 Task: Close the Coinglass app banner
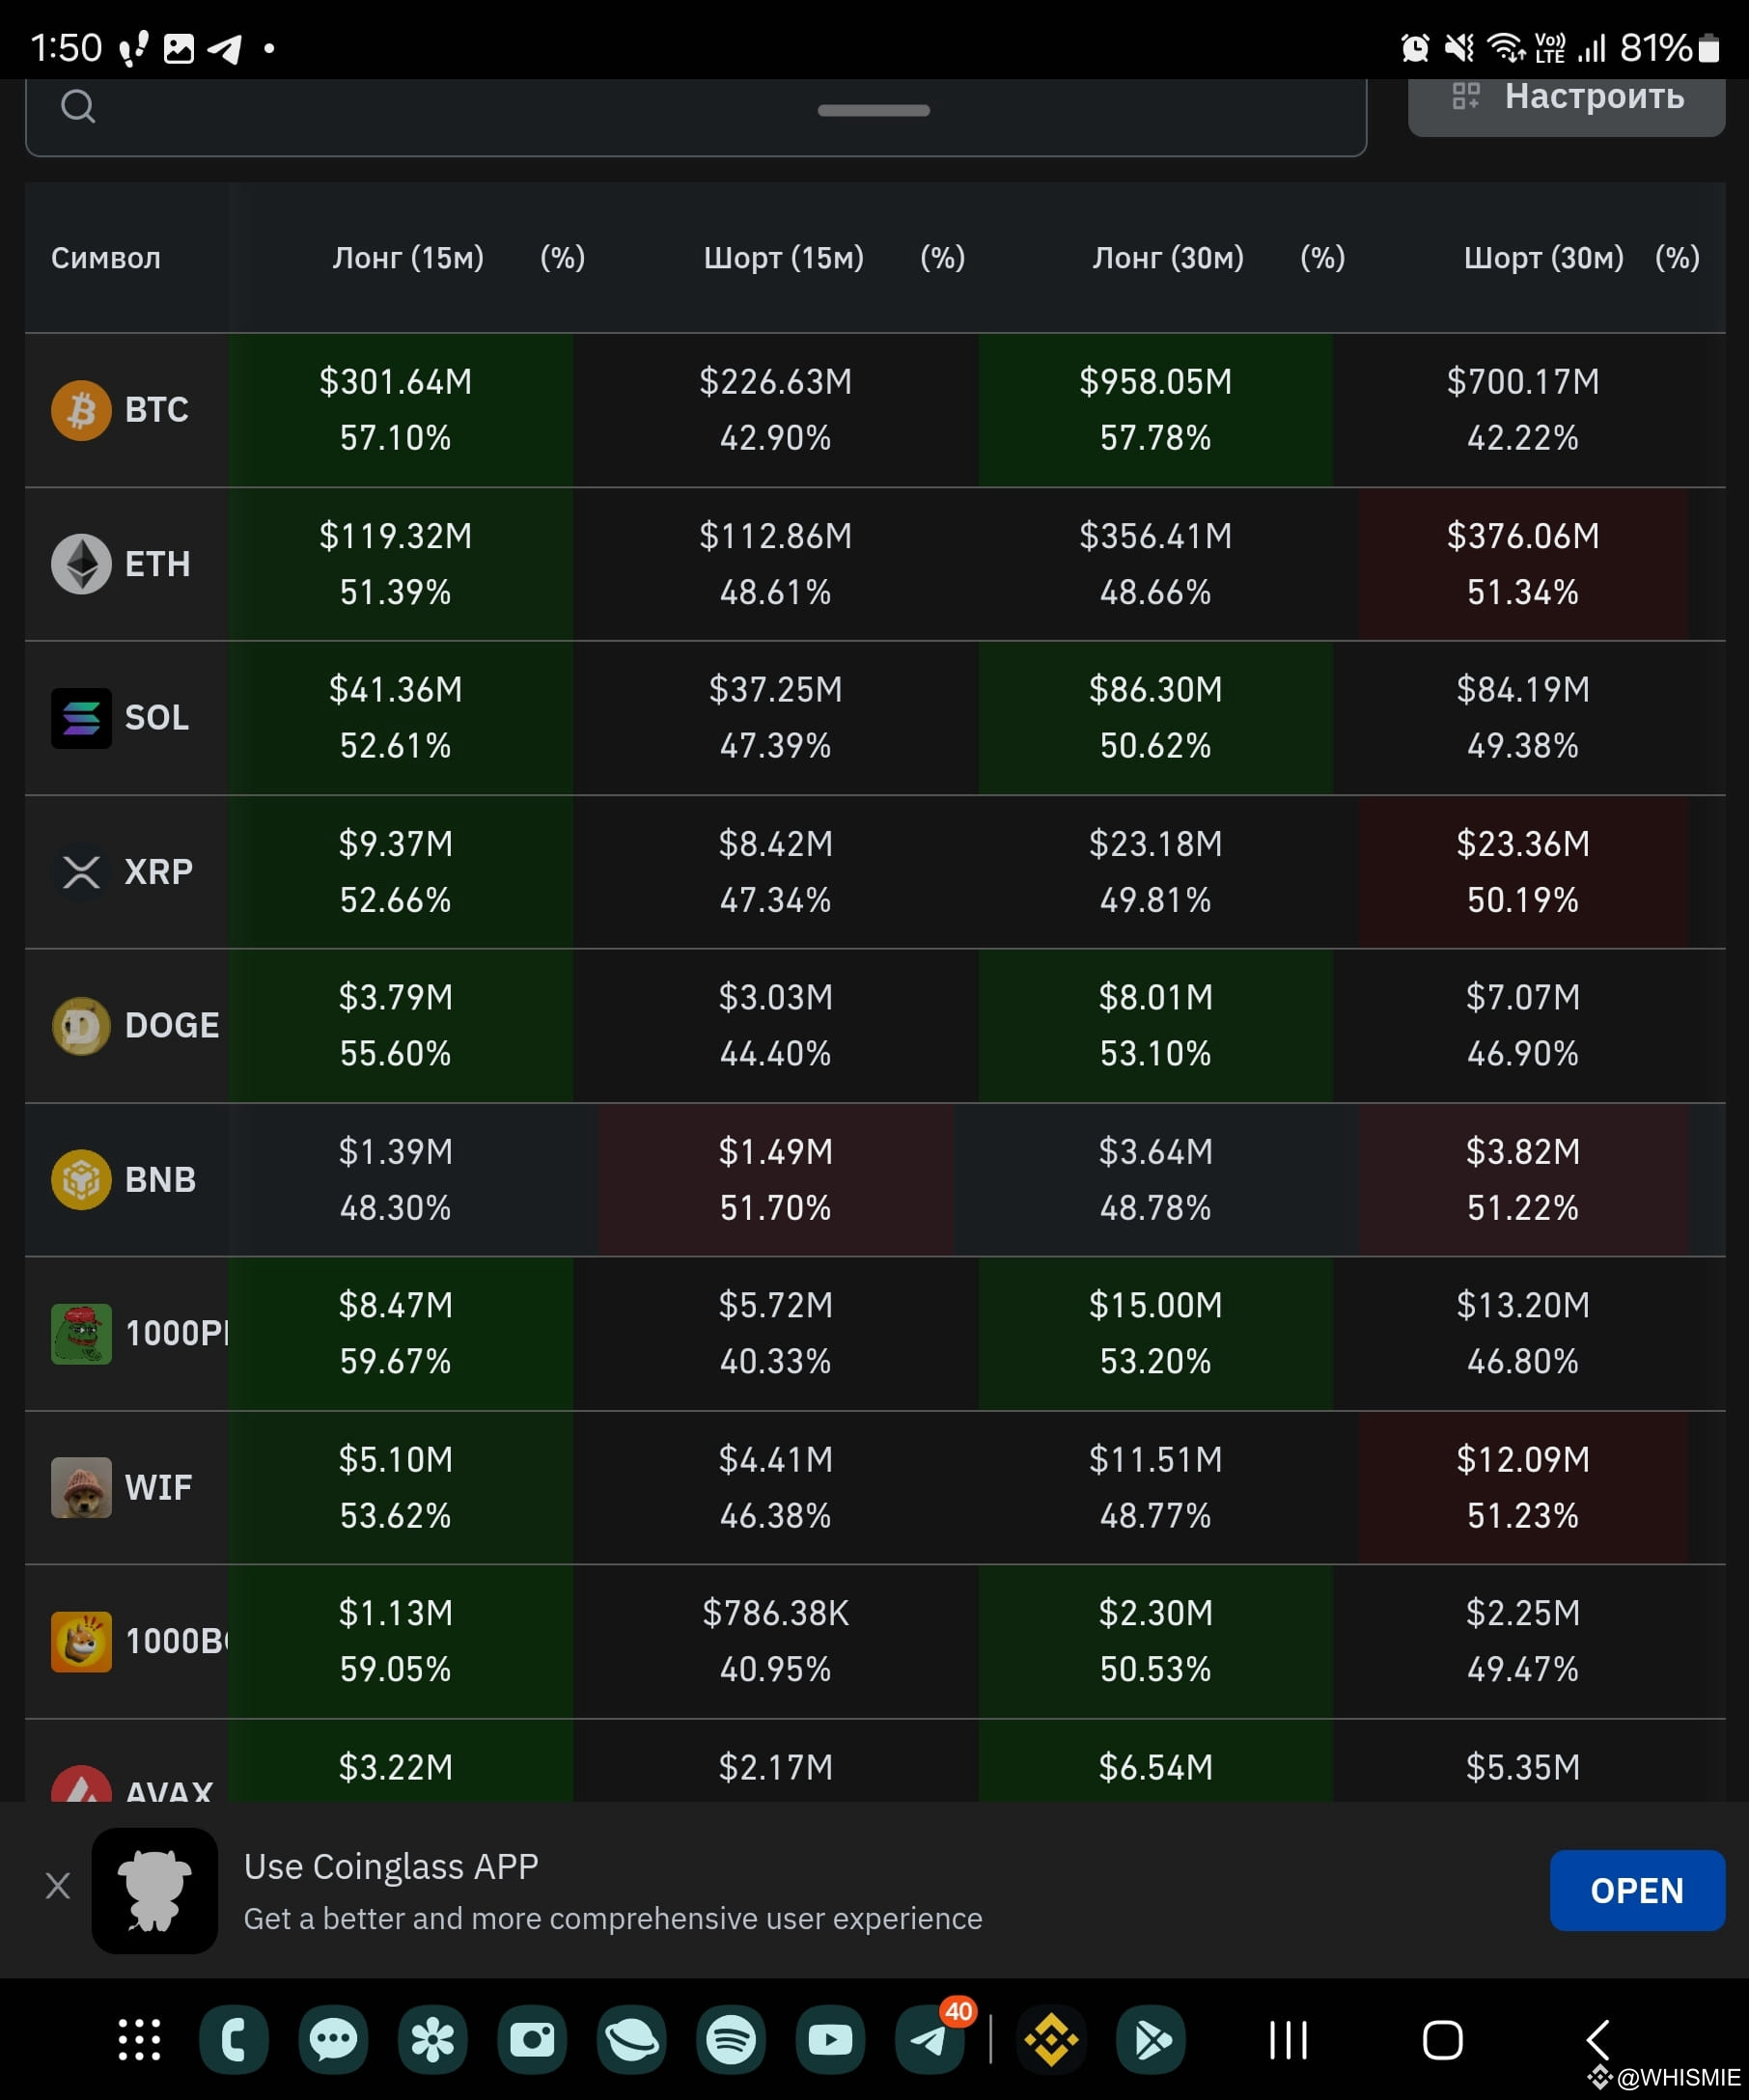(x=58, y=1886)
